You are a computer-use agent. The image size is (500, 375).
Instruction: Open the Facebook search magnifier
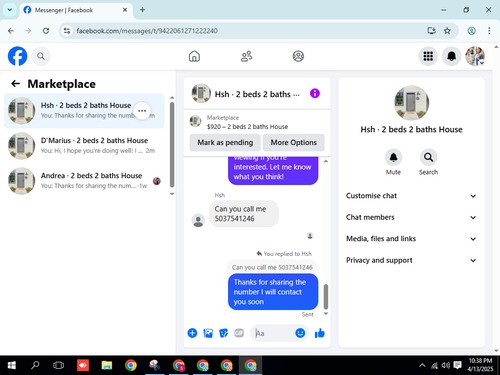(41, 56)
